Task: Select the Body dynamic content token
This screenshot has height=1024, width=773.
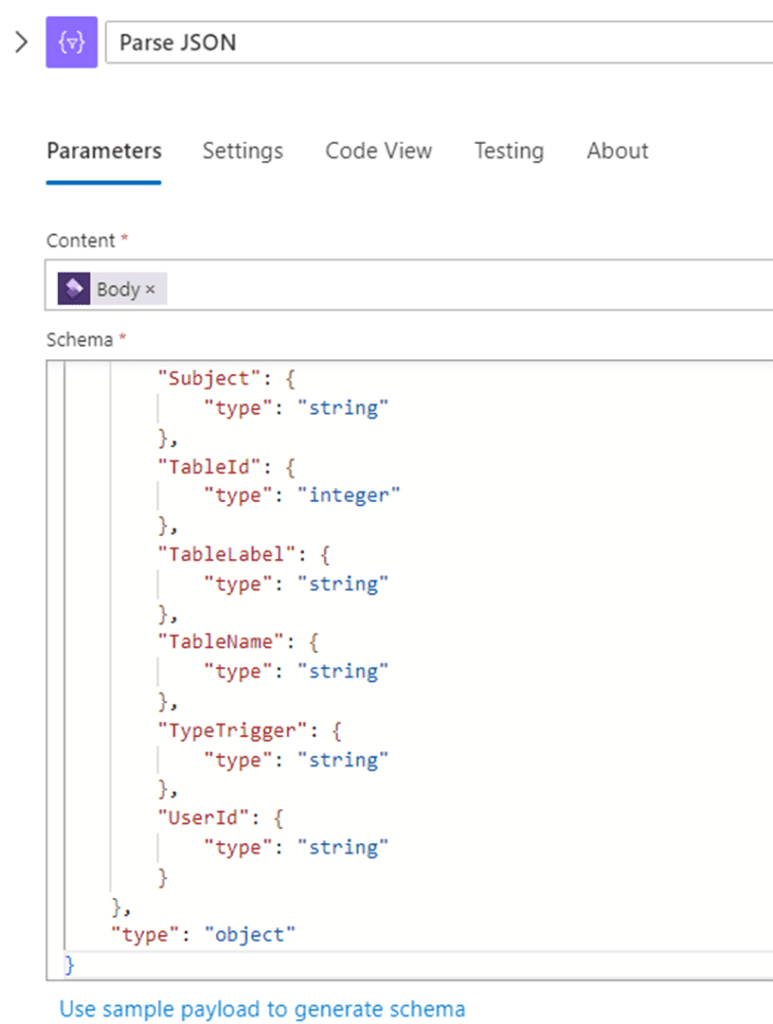Action: [x=112, y=289]
